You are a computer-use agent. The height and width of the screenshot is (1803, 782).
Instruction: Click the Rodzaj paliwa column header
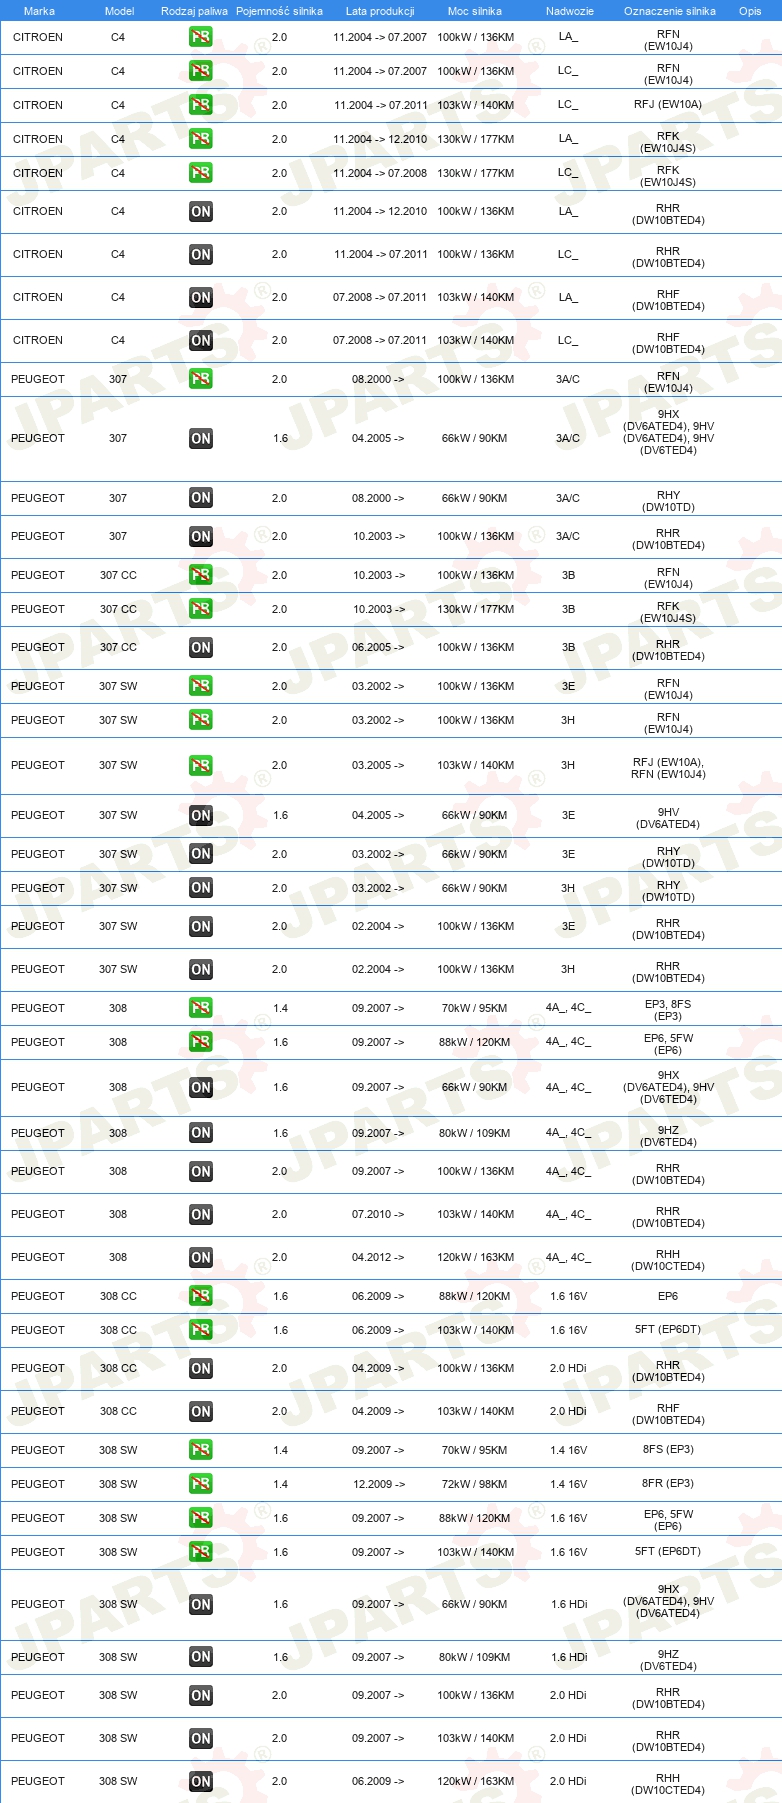pos(194,11)
